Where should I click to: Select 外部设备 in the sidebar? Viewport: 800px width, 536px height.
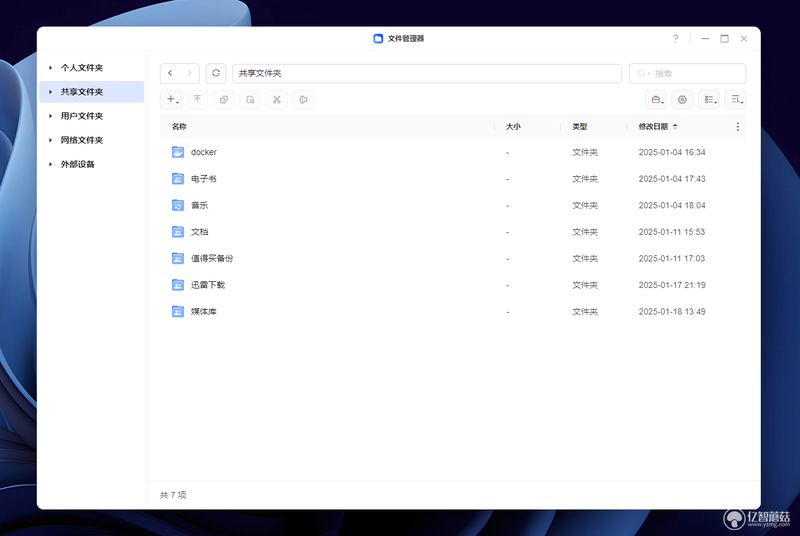pos(78,164)
